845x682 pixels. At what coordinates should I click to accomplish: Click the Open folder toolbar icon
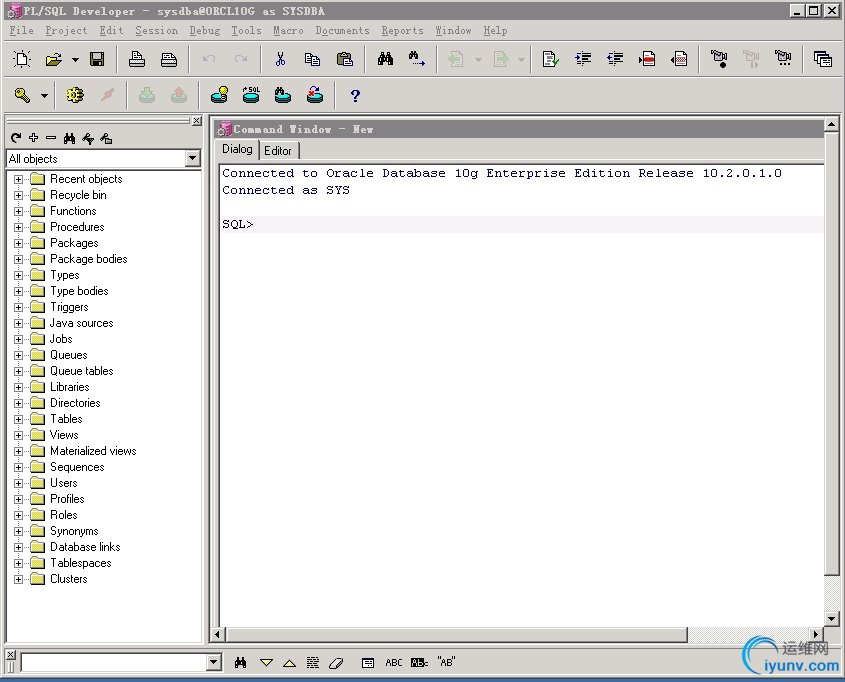click(53, 59)
